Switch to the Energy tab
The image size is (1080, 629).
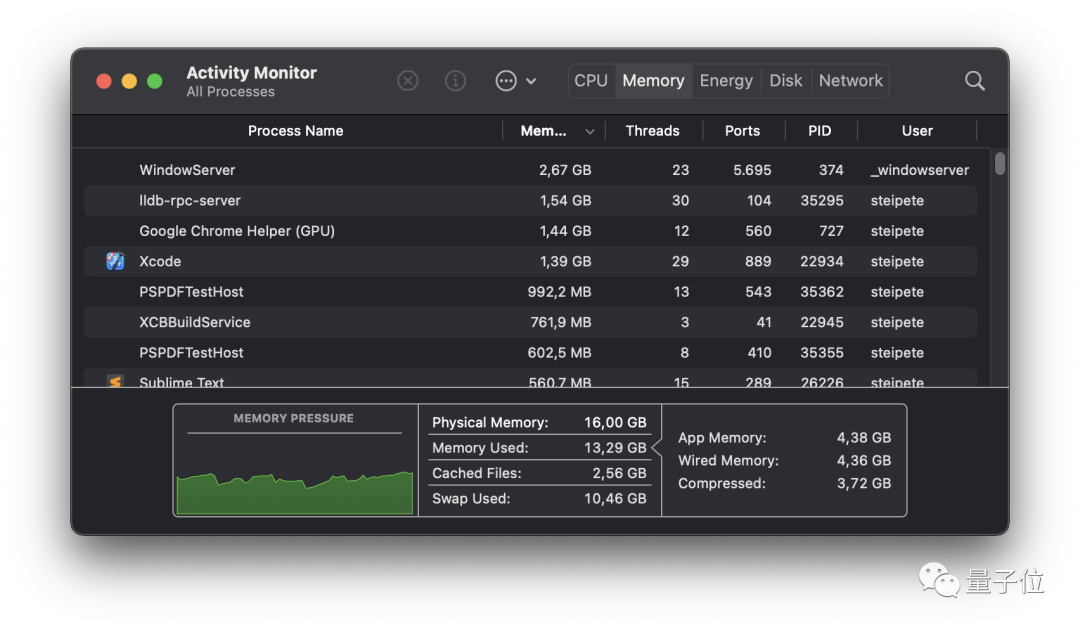pyautogui.click(x=726, y=81)
